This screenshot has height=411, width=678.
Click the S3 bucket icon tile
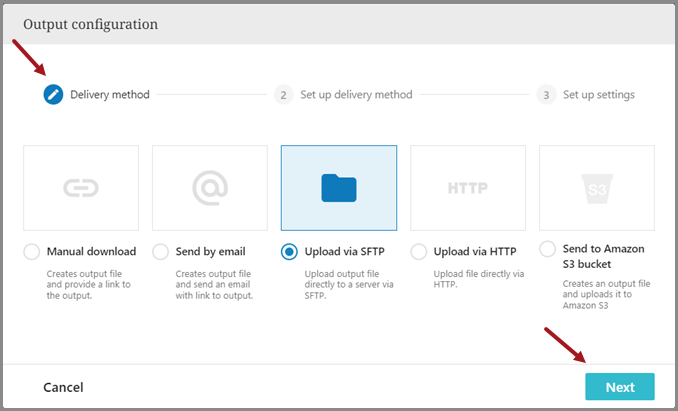pyautogui.click(x=597, y=187)
